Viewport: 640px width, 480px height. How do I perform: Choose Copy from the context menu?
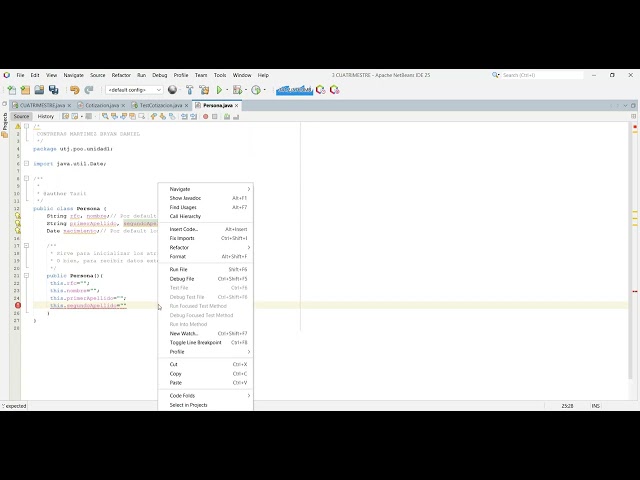[x=205, y=373]
